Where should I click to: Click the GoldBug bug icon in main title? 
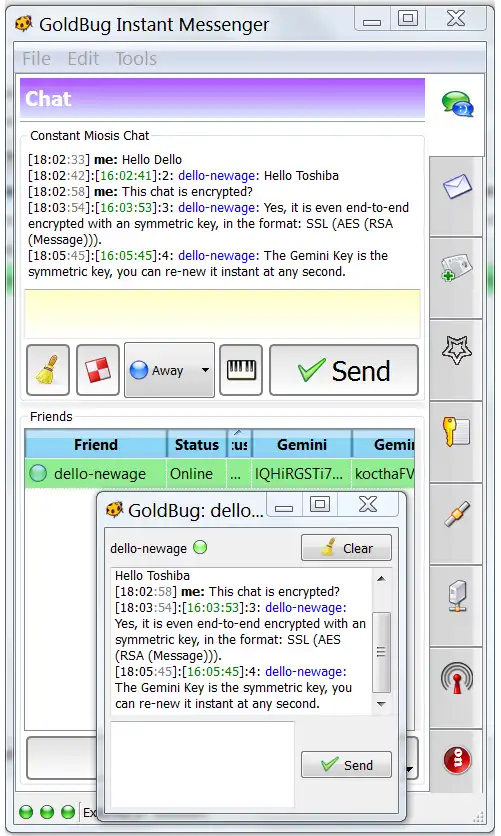[23, 23]
